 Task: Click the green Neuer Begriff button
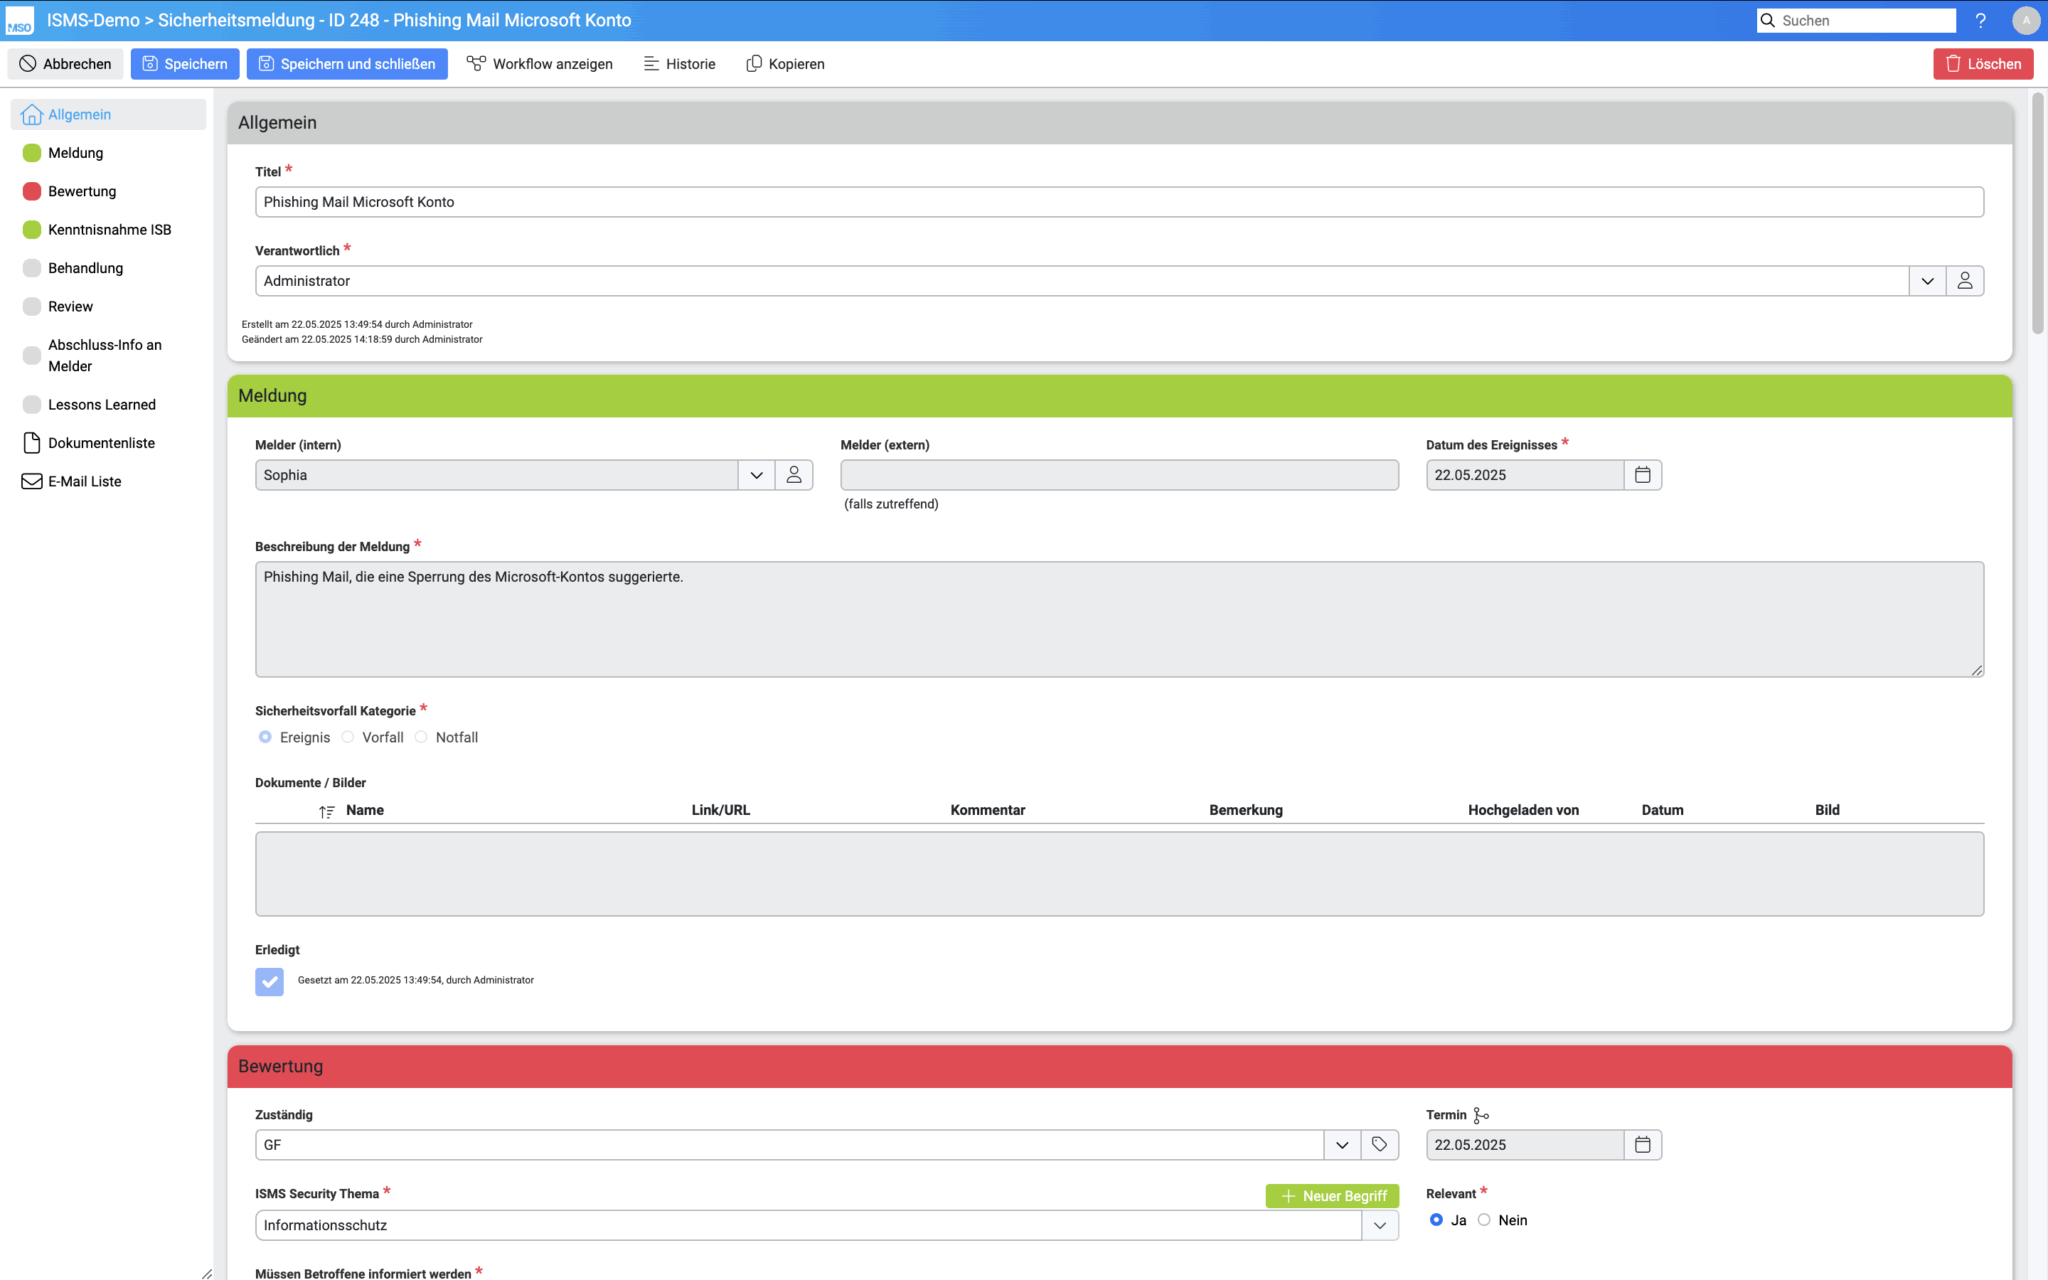click(x=1332, y=1196)
